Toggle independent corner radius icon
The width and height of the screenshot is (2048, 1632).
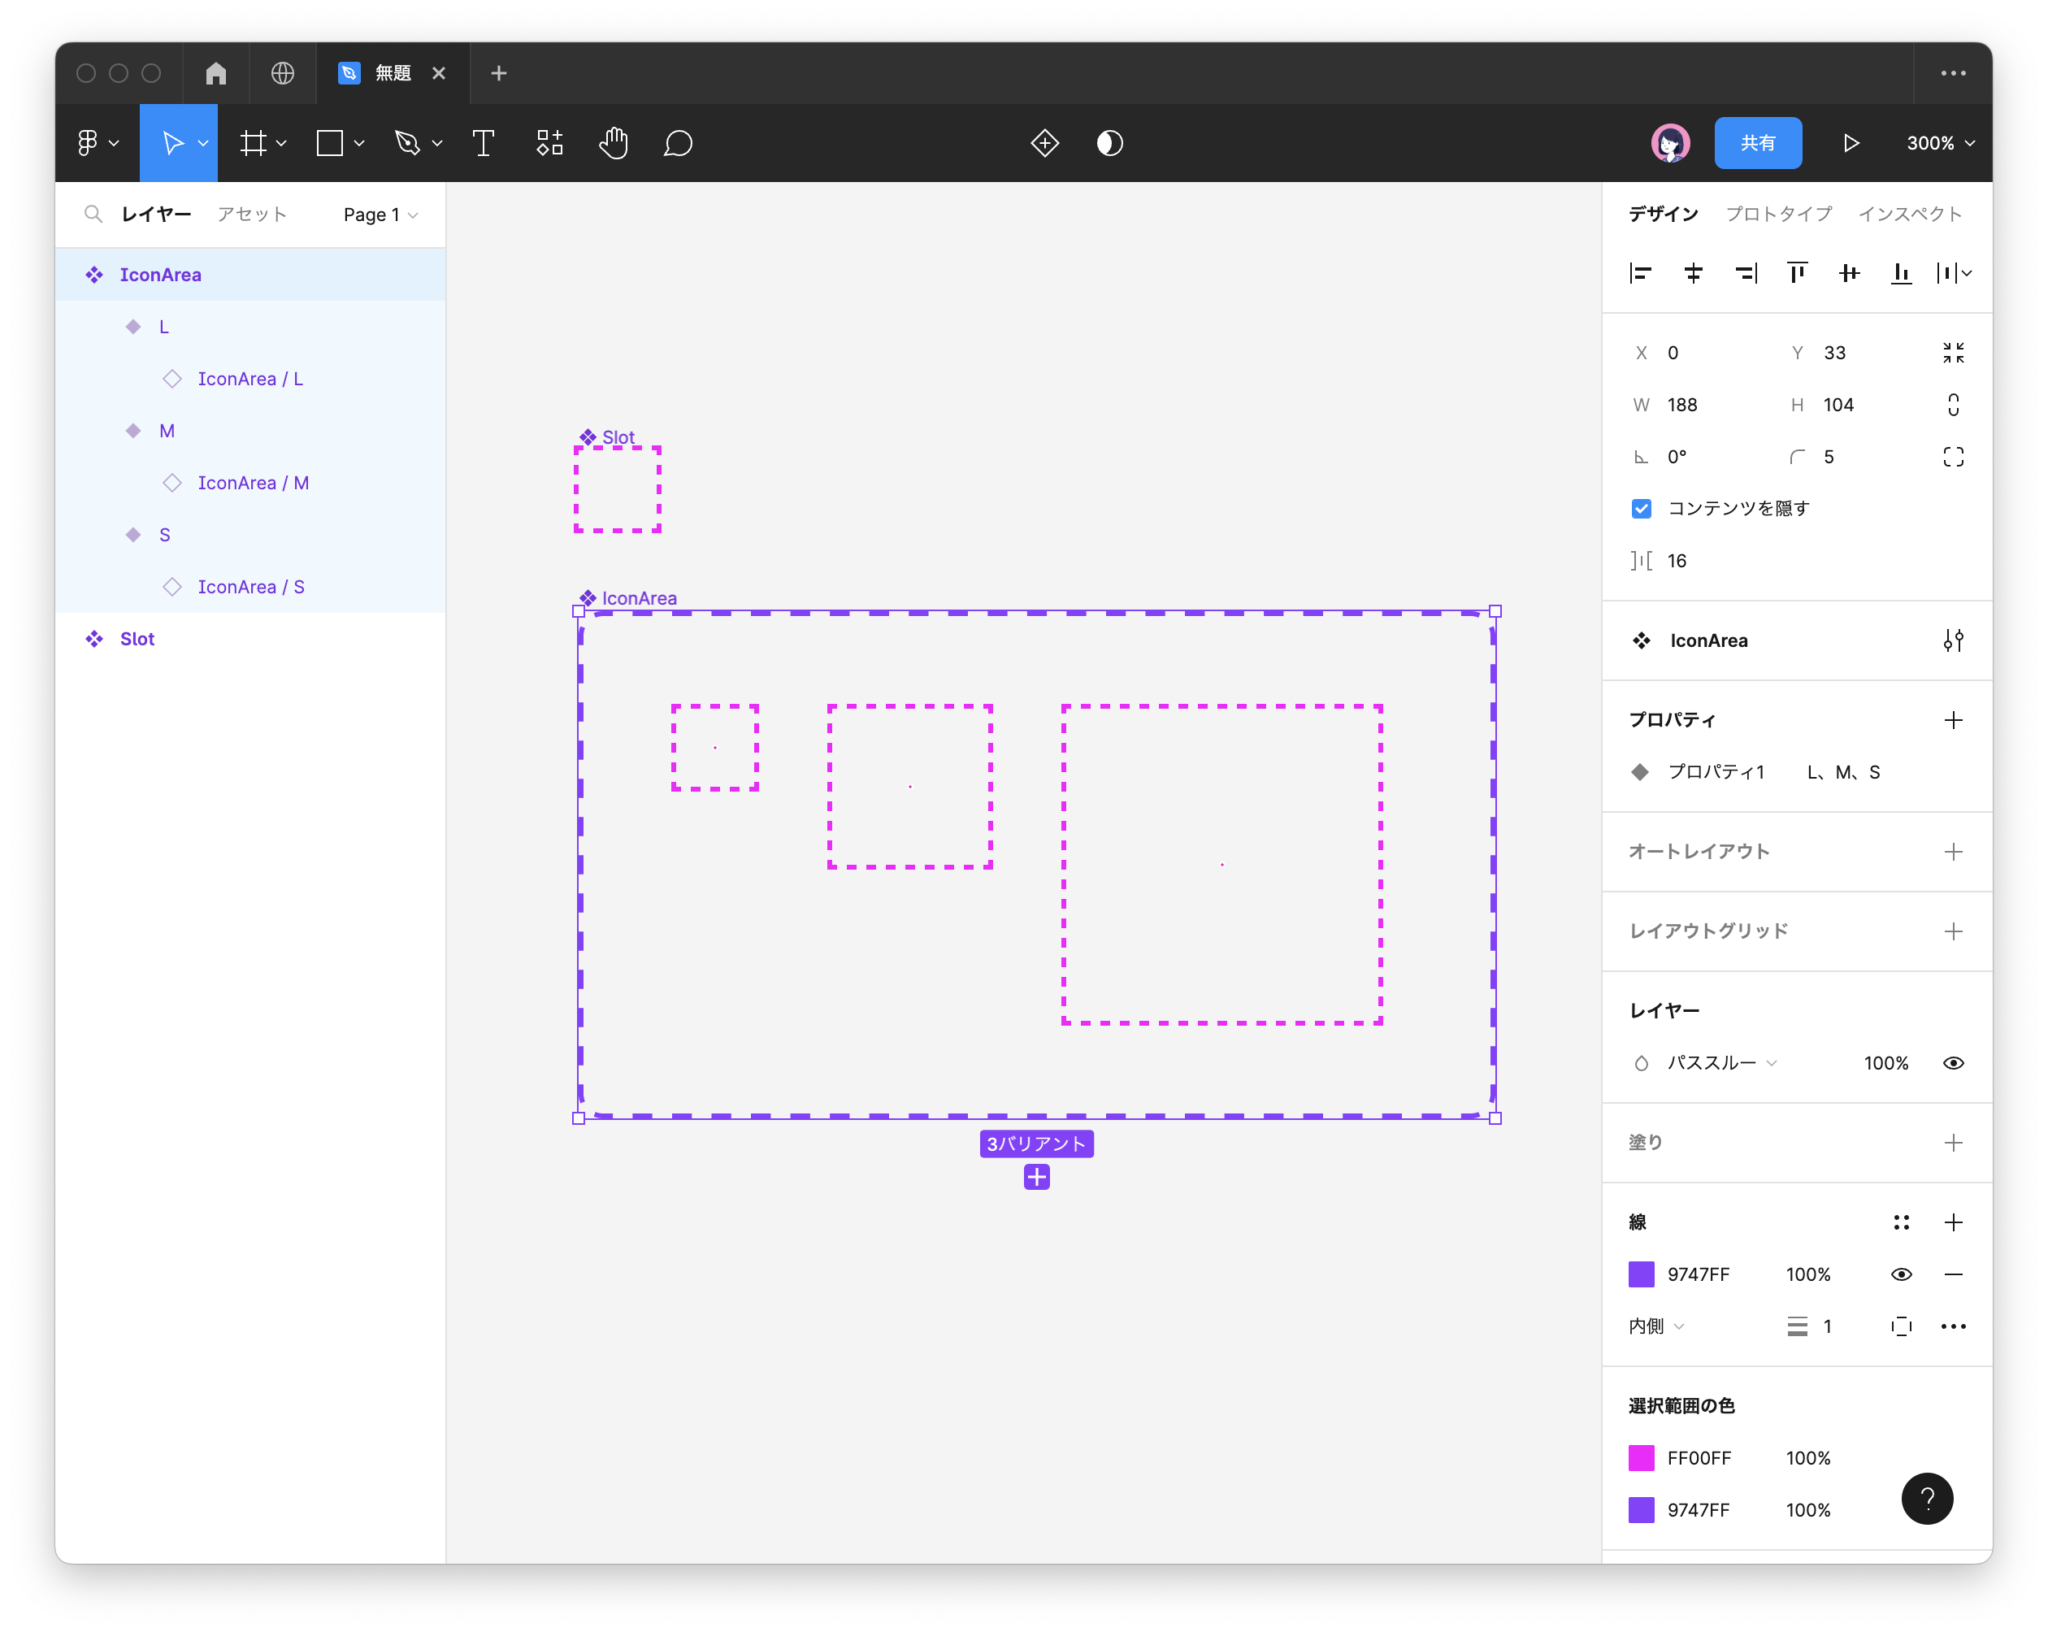click(1953, 457)
